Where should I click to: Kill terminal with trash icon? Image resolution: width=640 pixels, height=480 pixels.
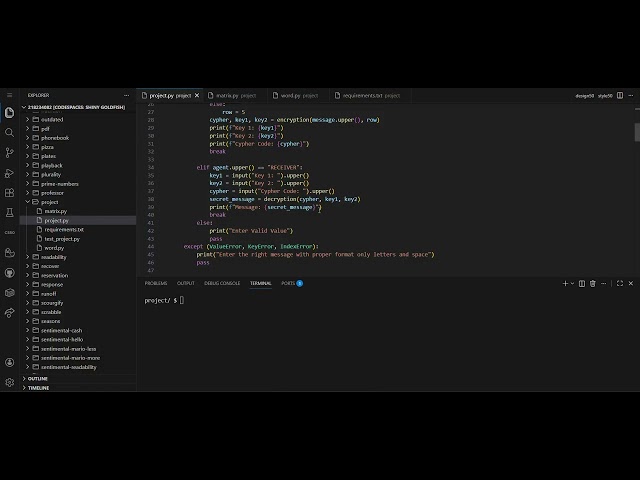point(593,283)
